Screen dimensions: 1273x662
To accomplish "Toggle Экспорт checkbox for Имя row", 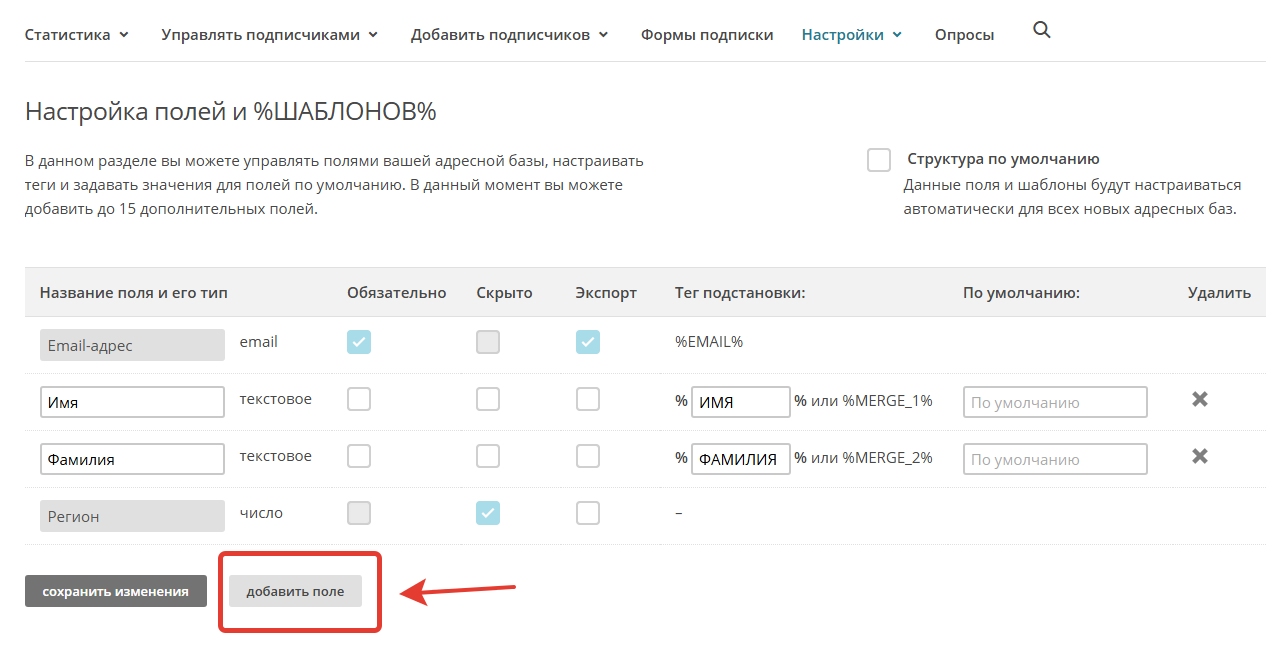I will coord(588,399).
